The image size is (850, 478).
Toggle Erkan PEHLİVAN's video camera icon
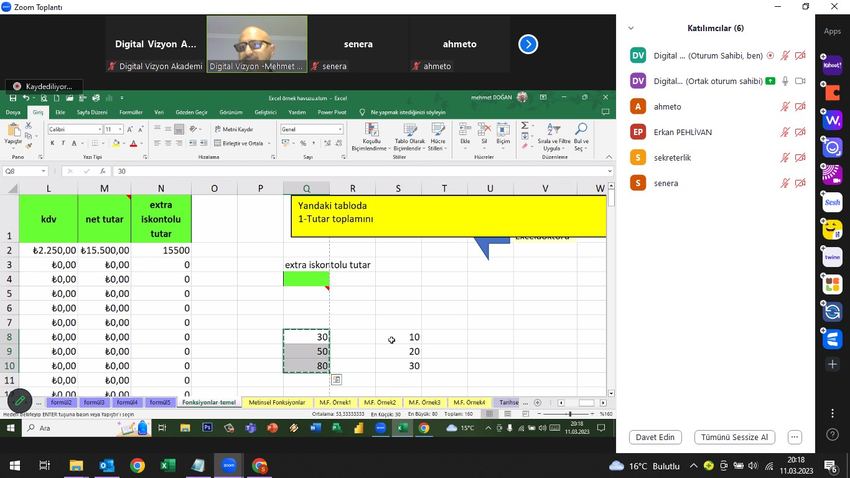[x=800, y=132]
